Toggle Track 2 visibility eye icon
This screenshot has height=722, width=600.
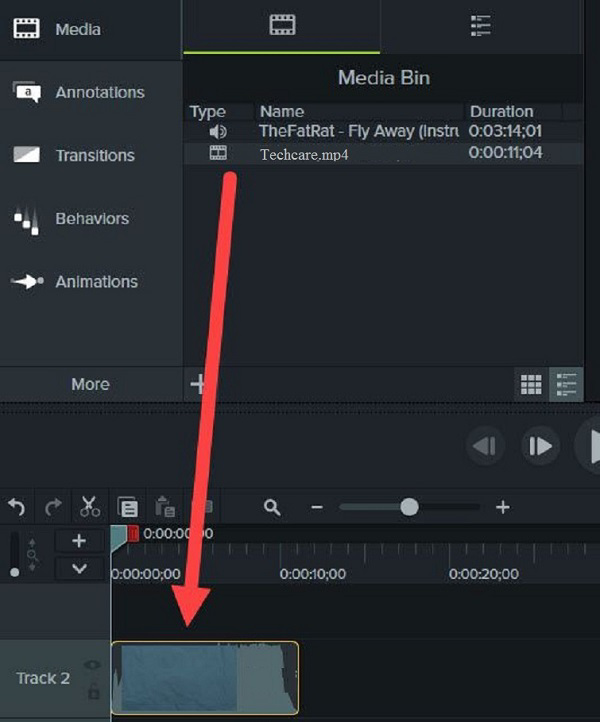(93, 665)
